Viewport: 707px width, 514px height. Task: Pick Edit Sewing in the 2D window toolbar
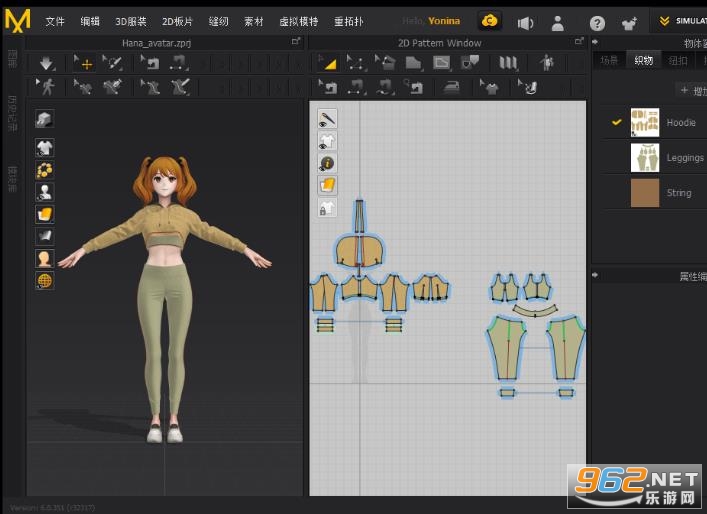pyautogui.click(x=327, y=87)
